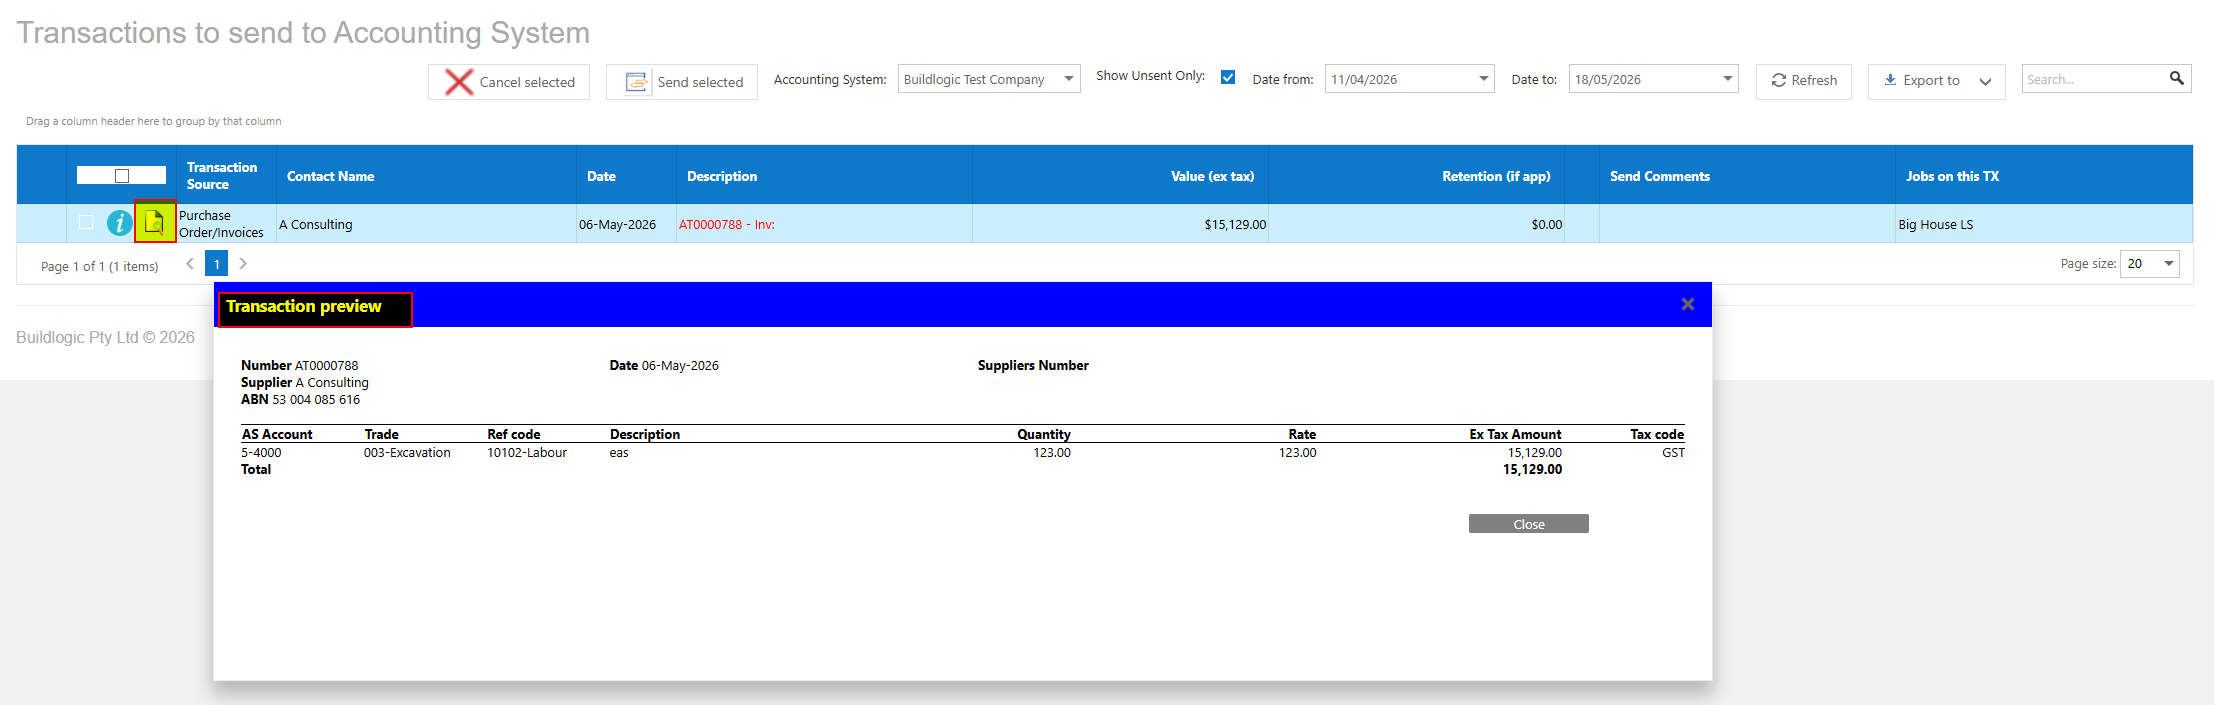This screenshot has height=705, width=2219.
Task: Click the AT0000788 - Inv: description link
Action: tap(727, 225)
